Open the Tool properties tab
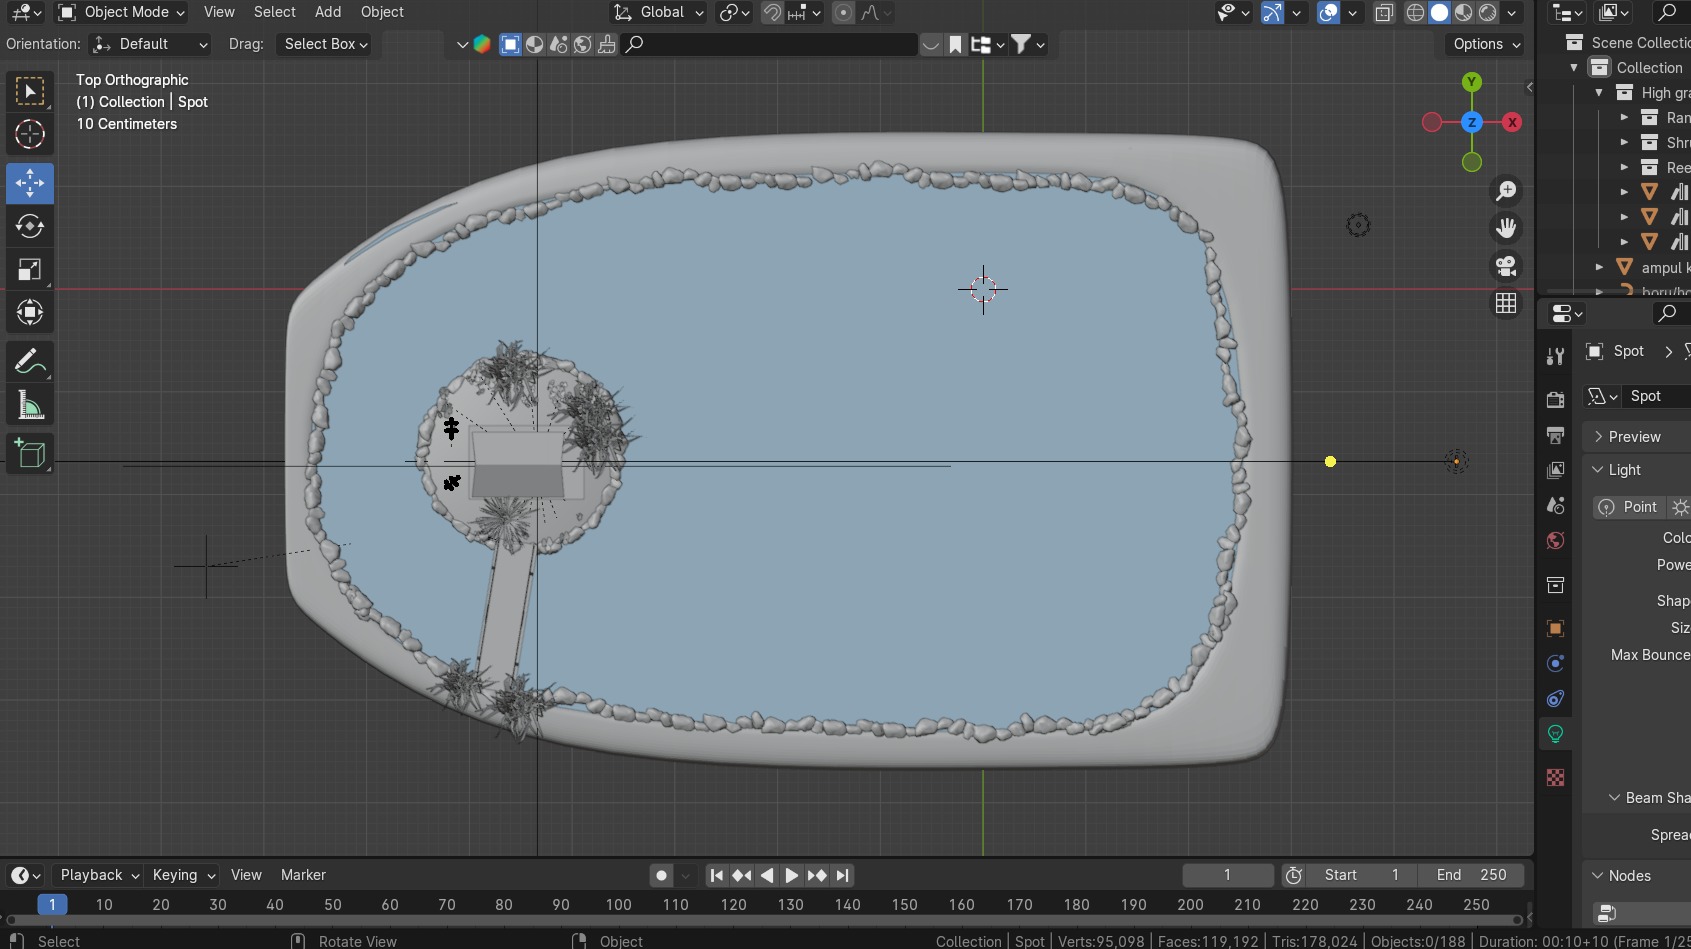The width and height of the screenshot is (1691, 949). (x=1555, y=356)
